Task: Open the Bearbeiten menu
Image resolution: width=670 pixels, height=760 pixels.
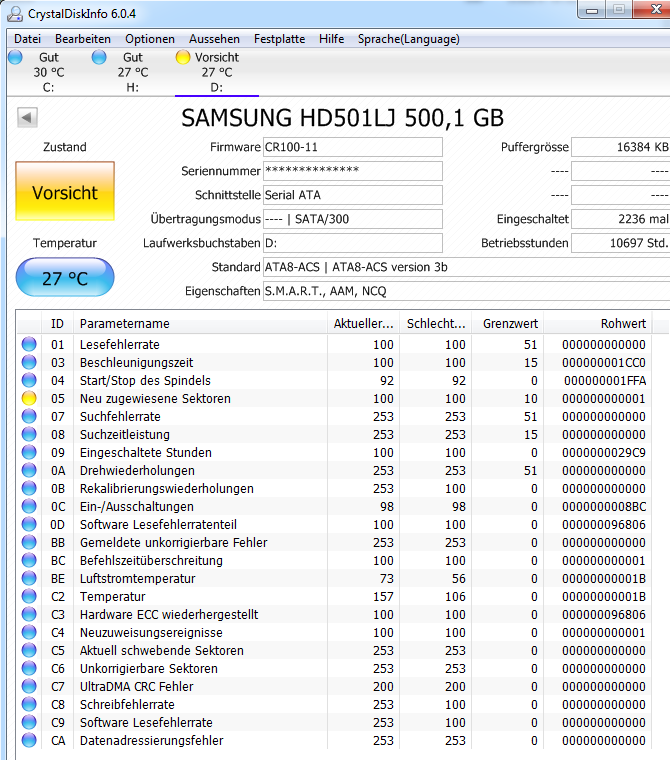Action: tap(82, 39)
